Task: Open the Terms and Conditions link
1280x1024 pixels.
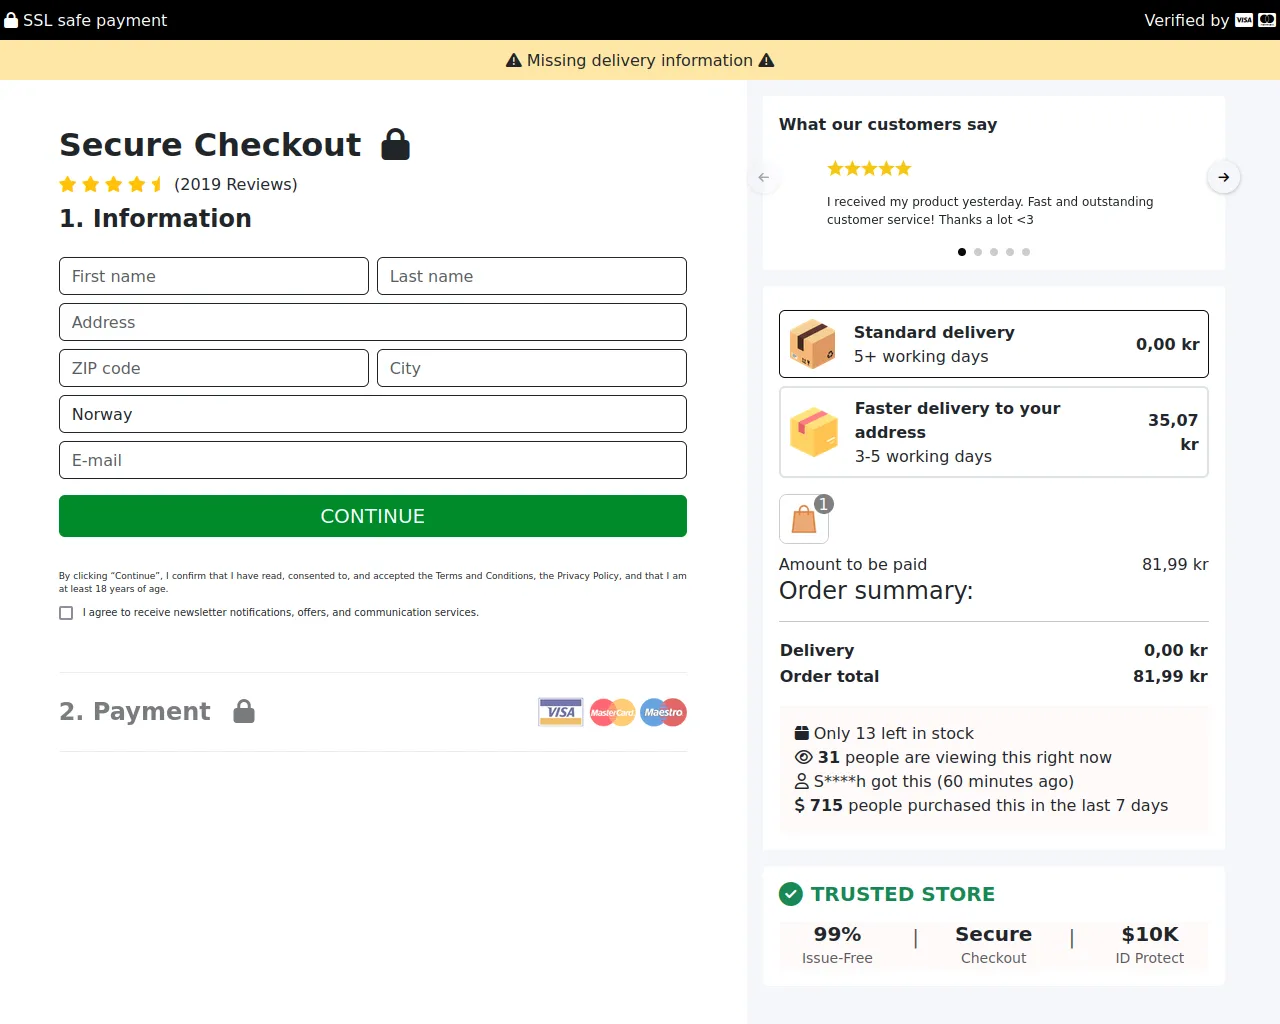Action: coord(485,576)
